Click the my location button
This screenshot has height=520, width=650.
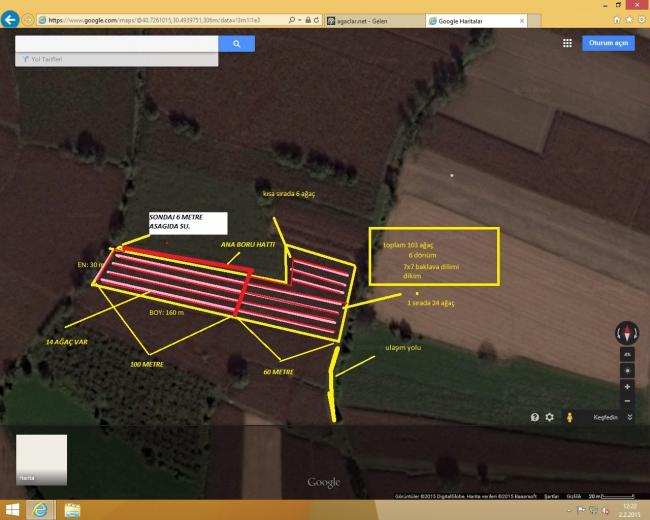(627, 370)
